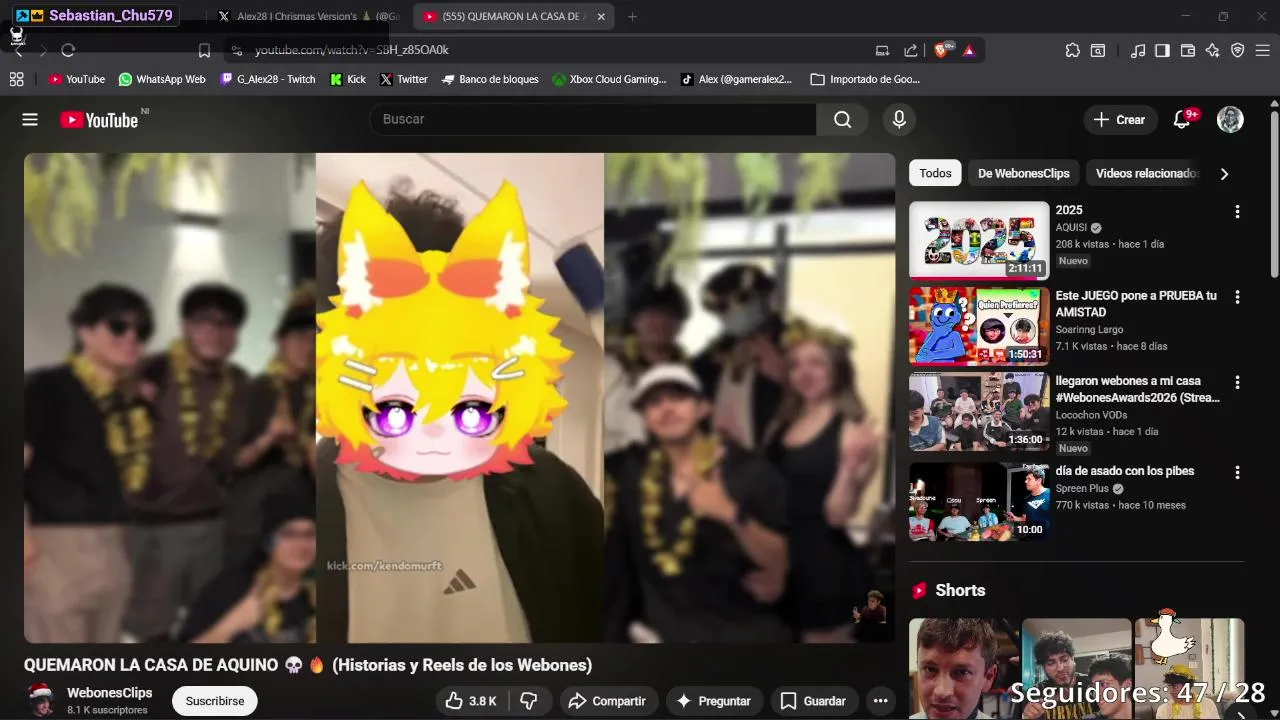Open the G_Alex28 - Twitch bookmark

pos(268,79)
